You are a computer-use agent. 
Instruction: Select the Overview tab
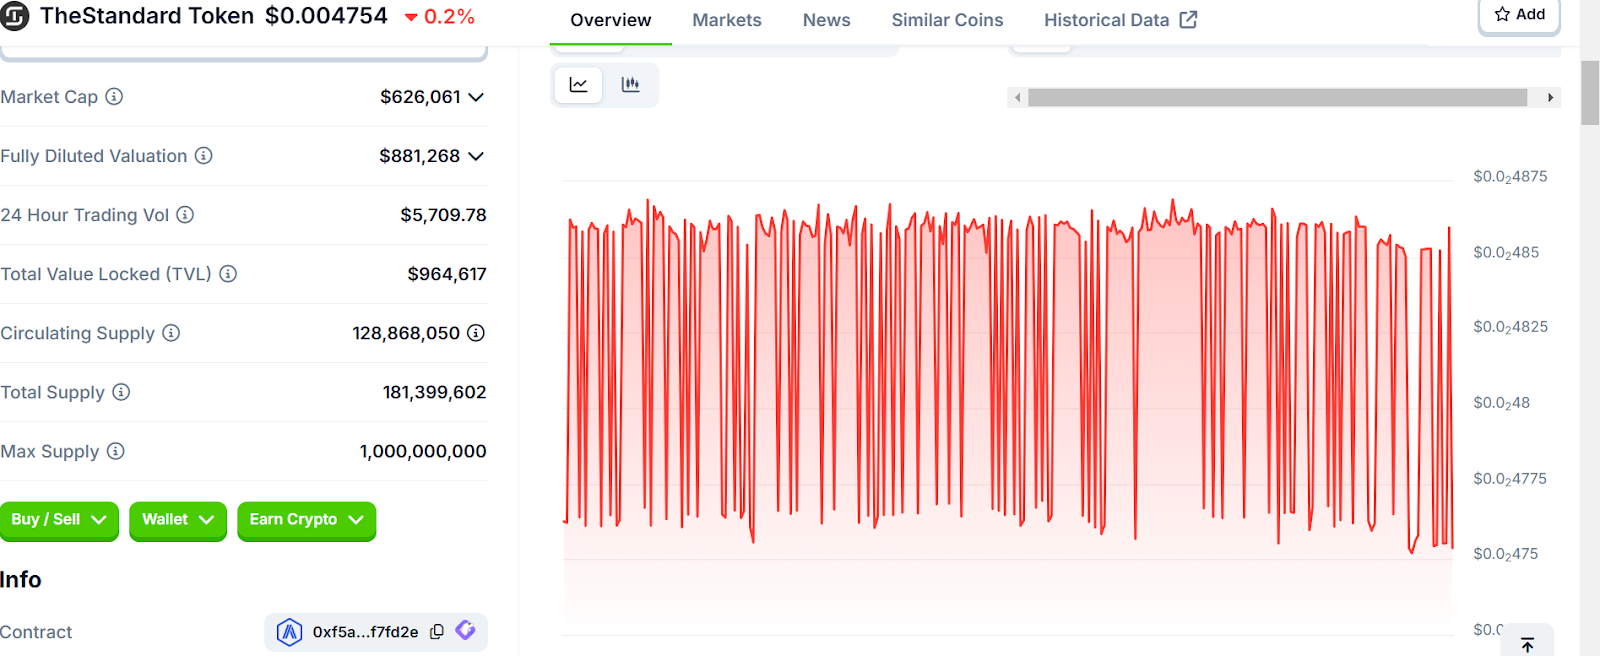(x=610, y=20)
